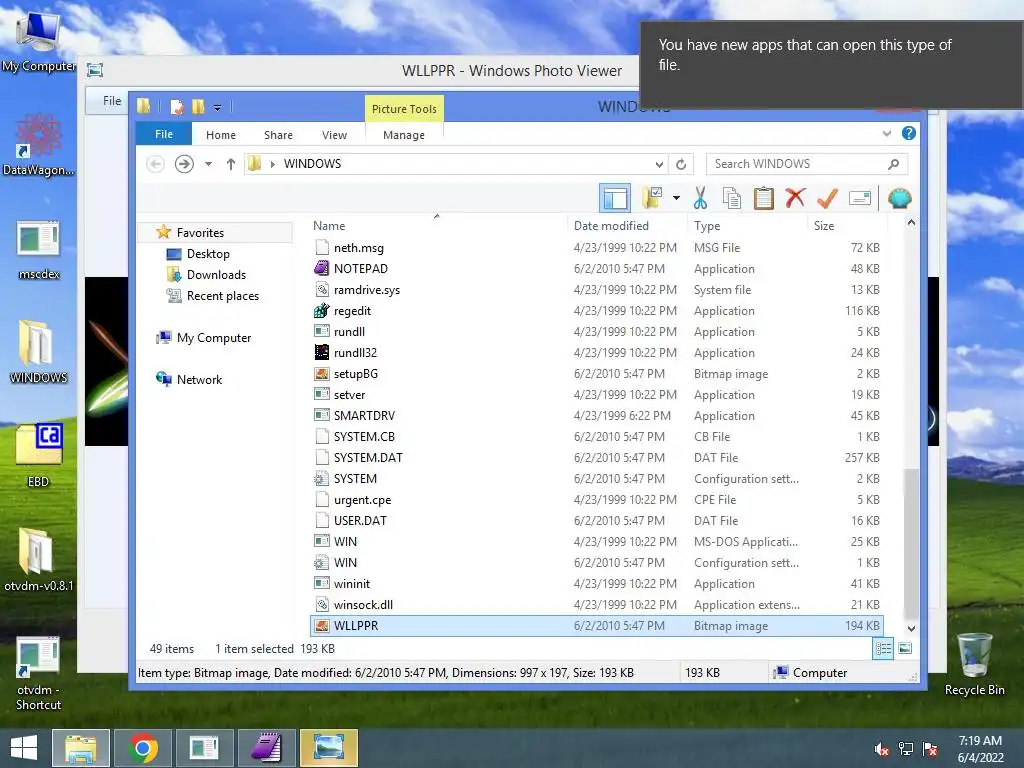Select the neth.msg file
1024x768 pixels.
tap(597, 248)
